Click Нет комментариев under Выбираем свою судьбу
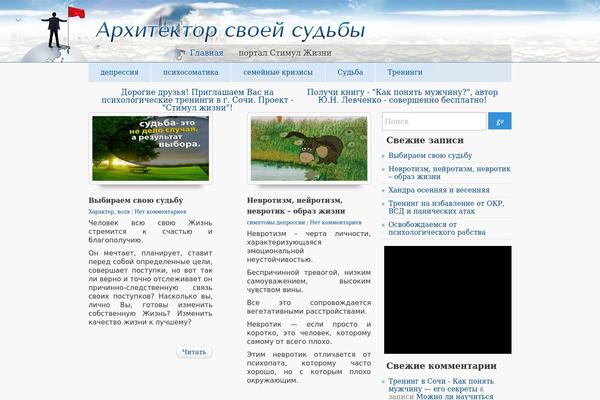Screen dimensions: 600x400 [160, 212]
